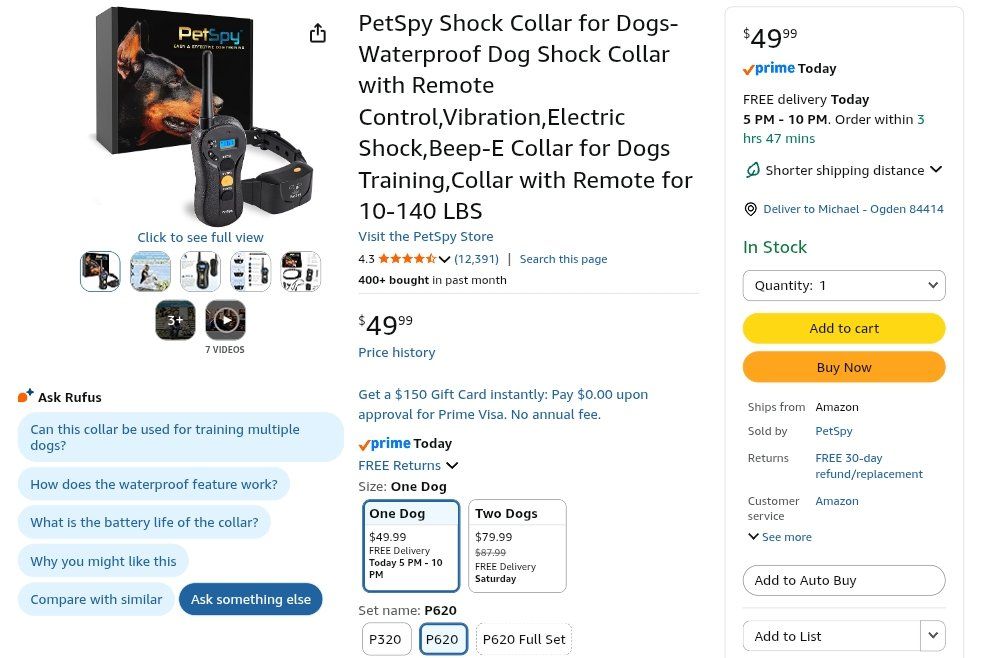Image resolution: width=988 pixels, height=658 pixels.
Task: Click the shorter shipping distance leaf icon
Action: coord(752,170)
